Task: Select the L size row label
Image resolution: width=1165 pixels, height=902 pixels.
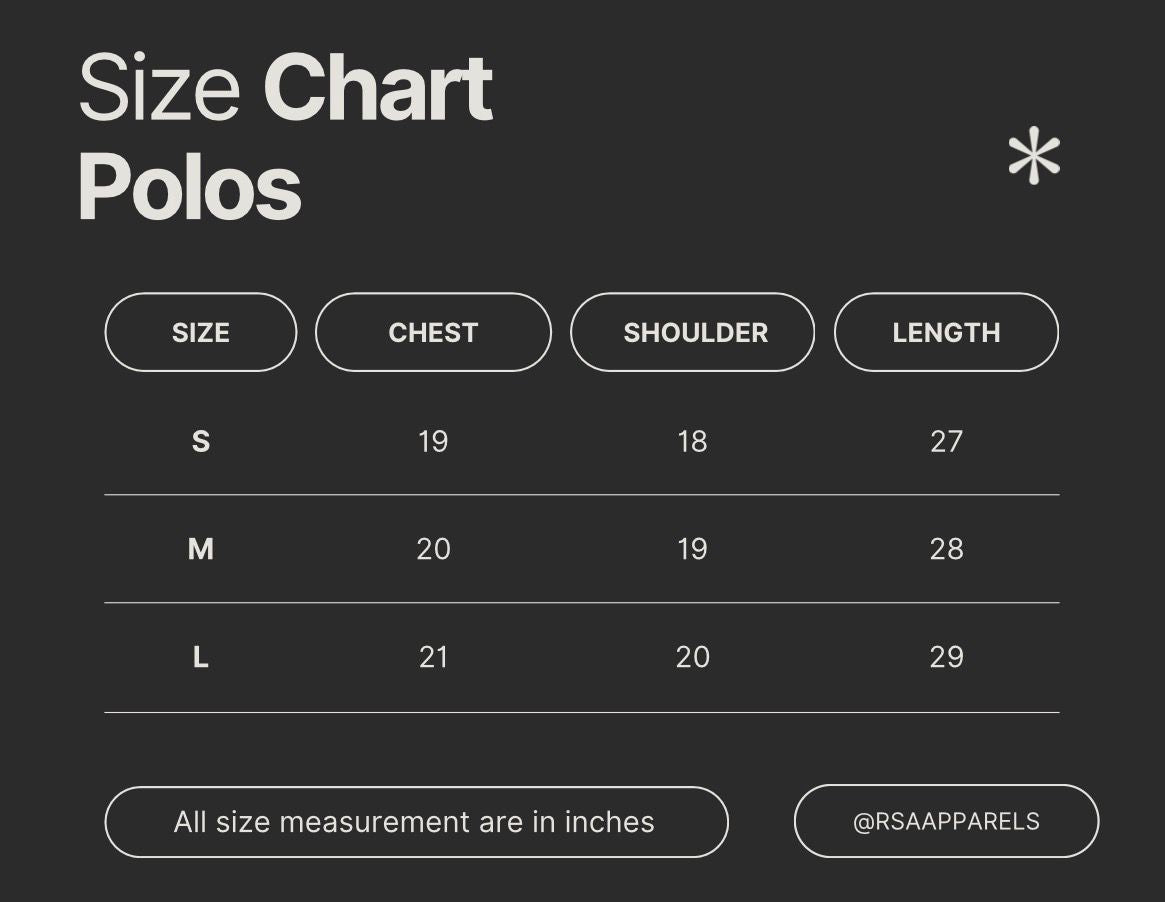Action: pos(201,657)
